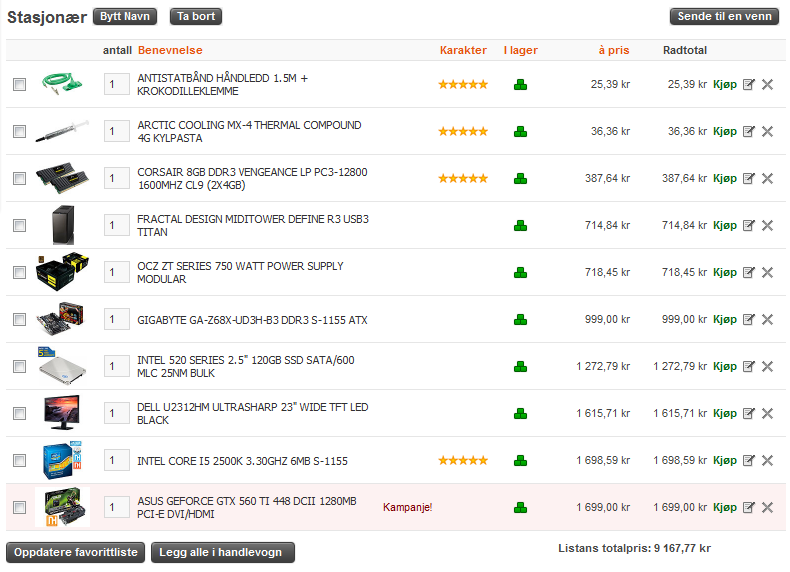Remove Dell U2312HM Ultrasharp with X icon
The image size is (790, 572).
(767, 413)
